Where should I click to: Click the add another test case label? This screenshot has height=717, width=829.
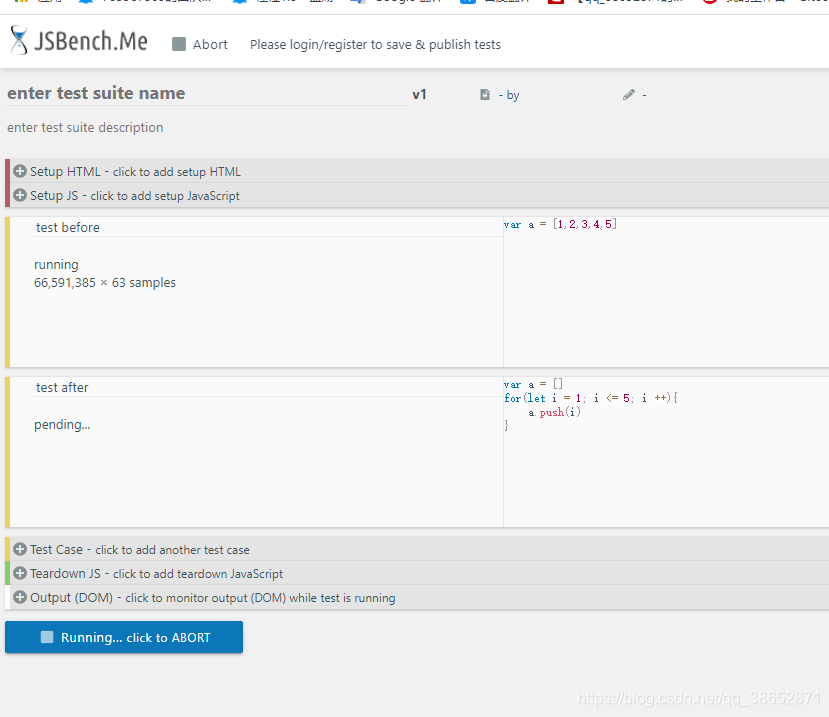point(172,550)
